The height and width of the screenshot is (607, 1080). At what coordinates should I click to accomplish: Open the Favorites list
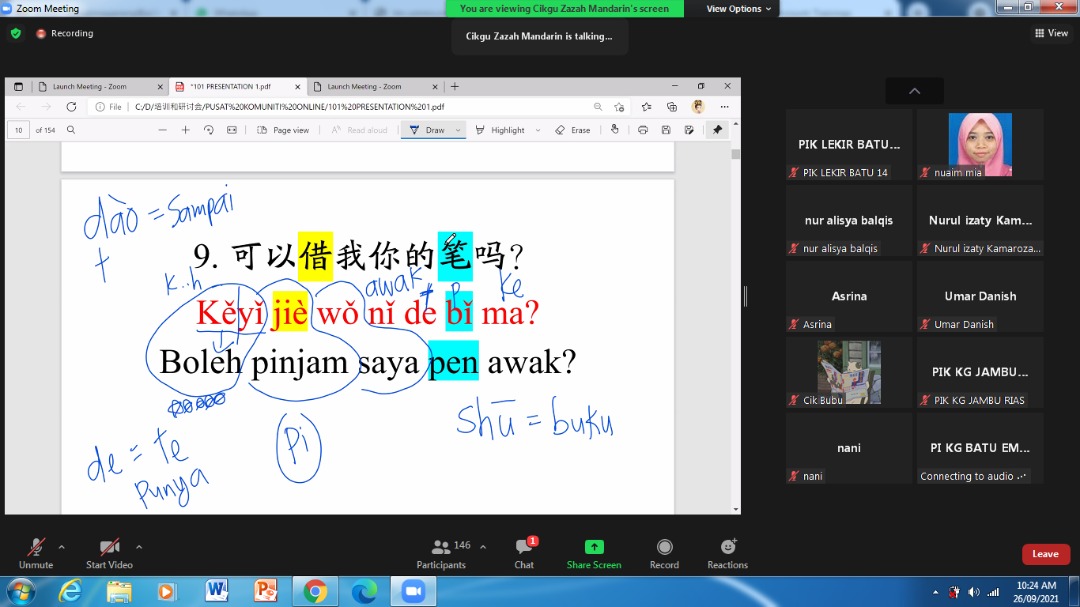(x=646, y=107)
